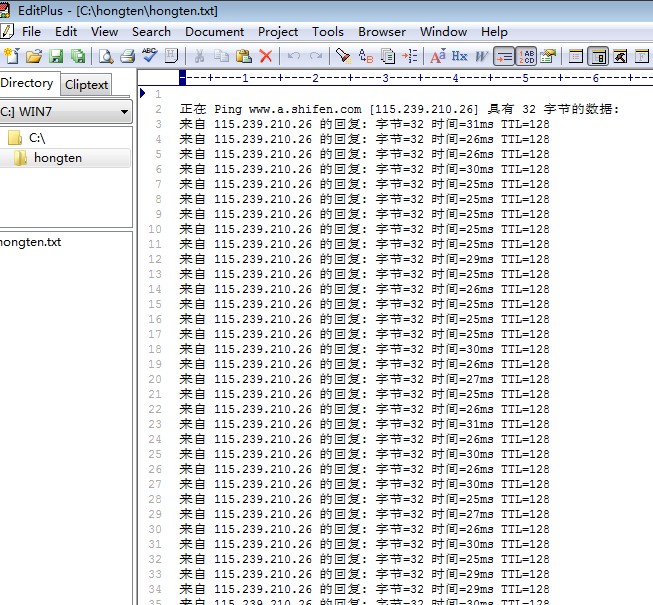
Task: Click the Find flashlight icon
Action: 343,56
